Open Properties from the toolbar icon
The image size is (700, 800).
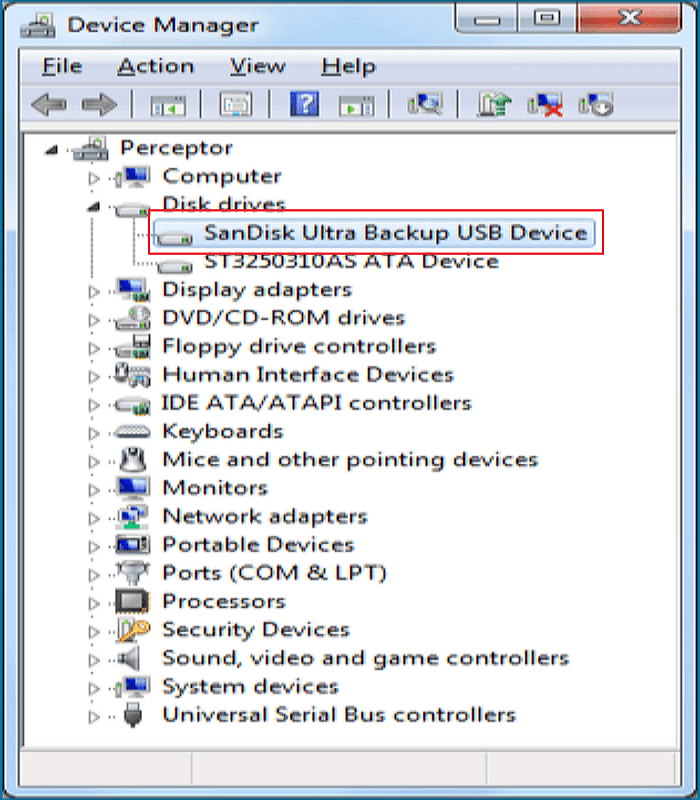point(236,105)
